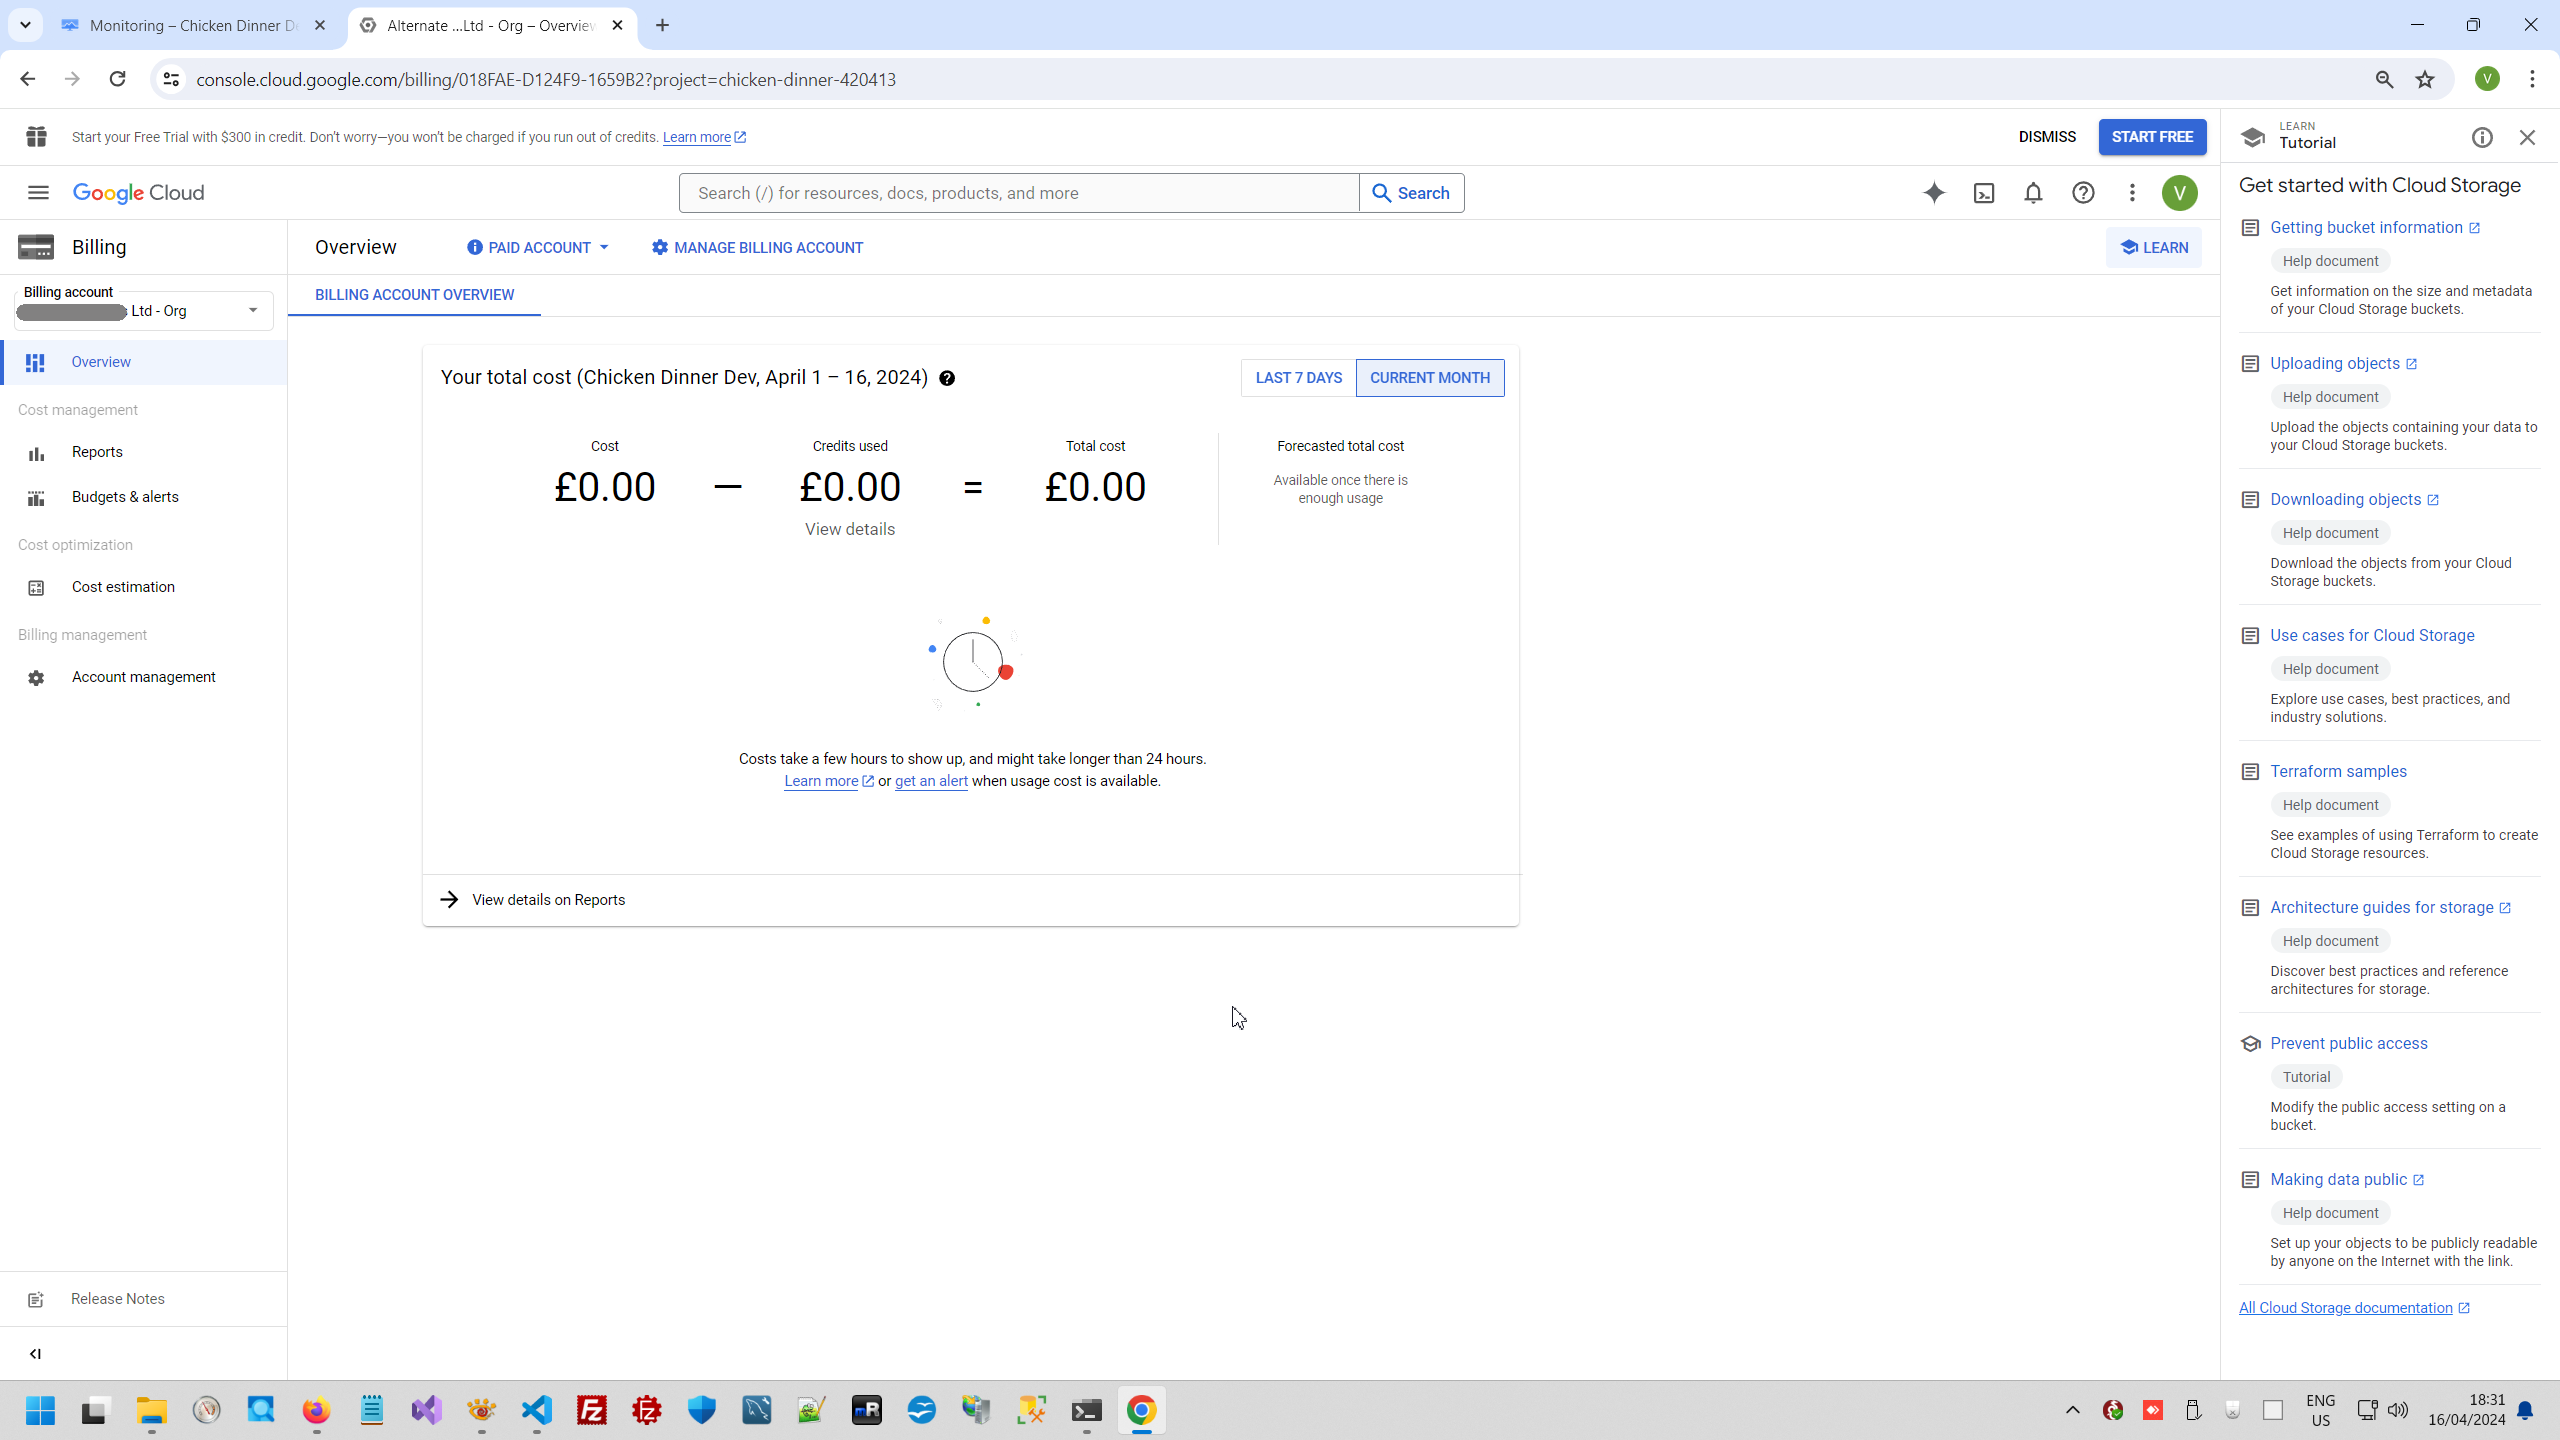Open the notifications bell

[x=2033, y=193]
